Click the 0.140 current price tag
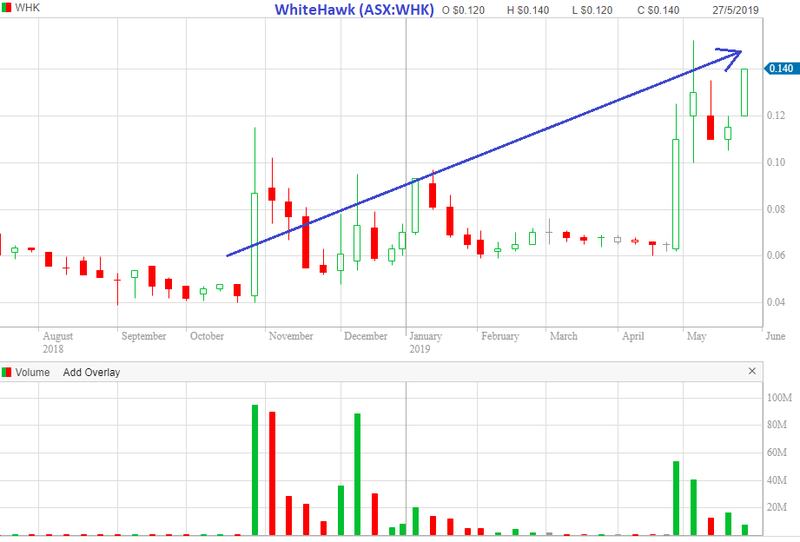Image resolution: width=800 pixels, height=542 pixels. [x=781, y=68]
